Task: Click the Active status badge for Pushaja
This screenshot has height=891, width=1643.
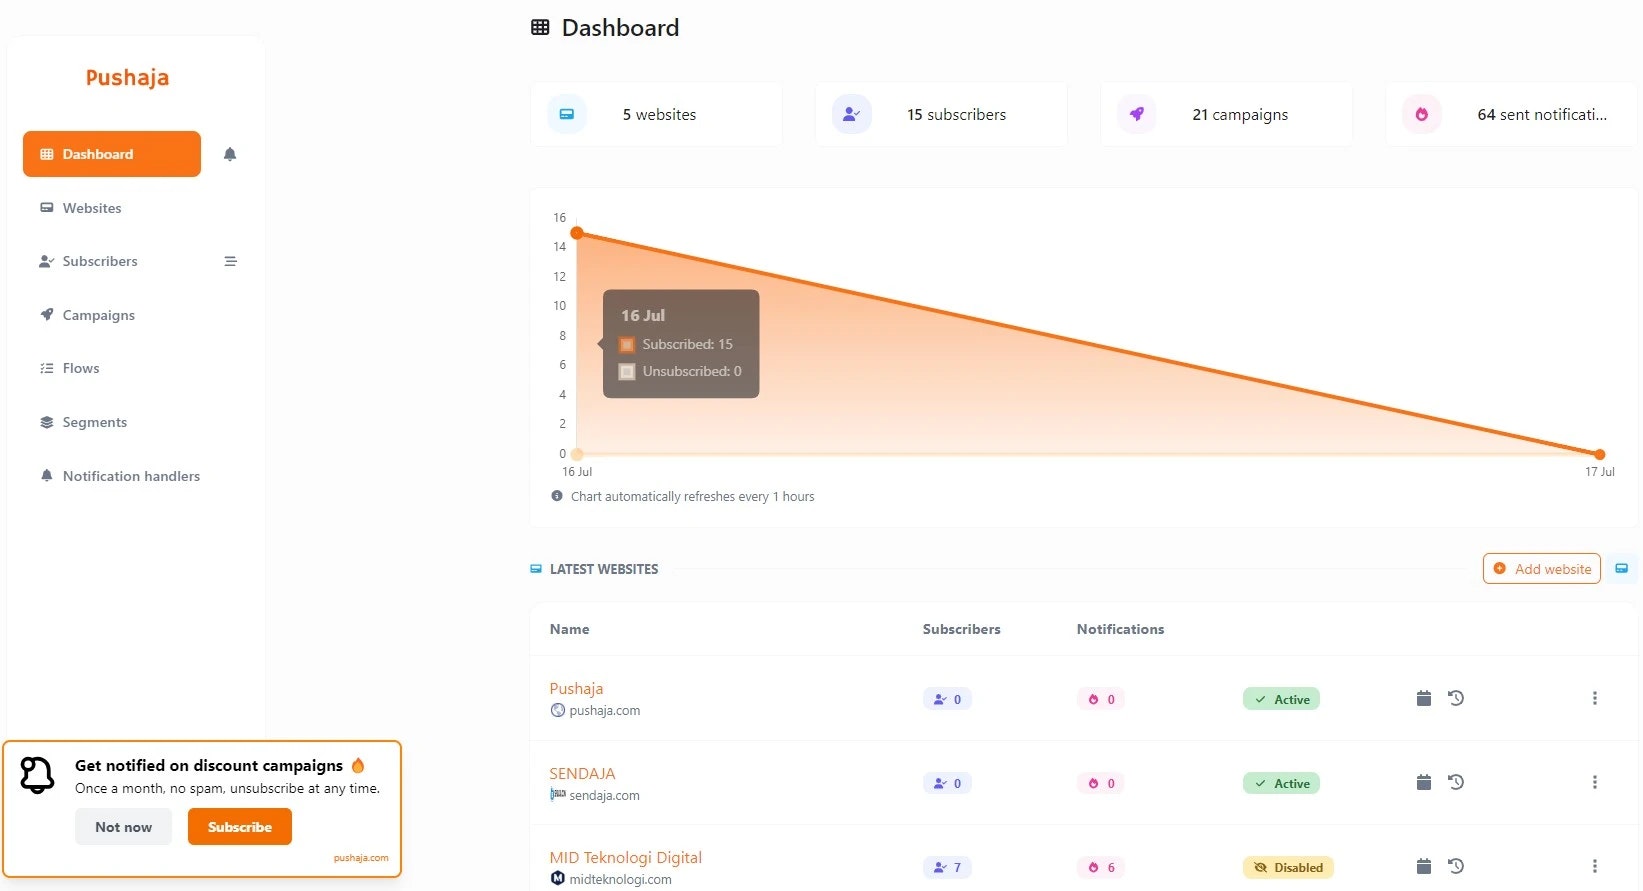Action: (x=1281, y=699)
